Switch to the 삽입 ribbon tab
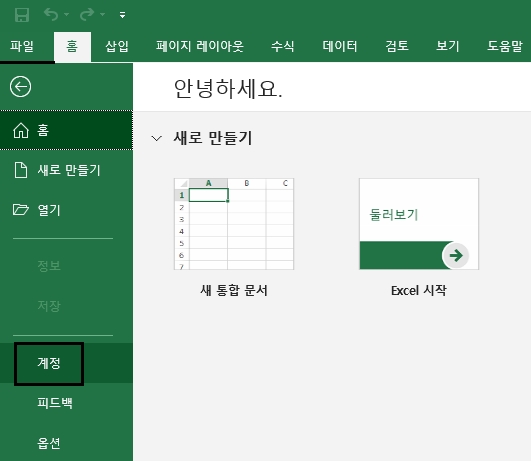The width and height of the screenshot is (531, 461). [117, 46]
